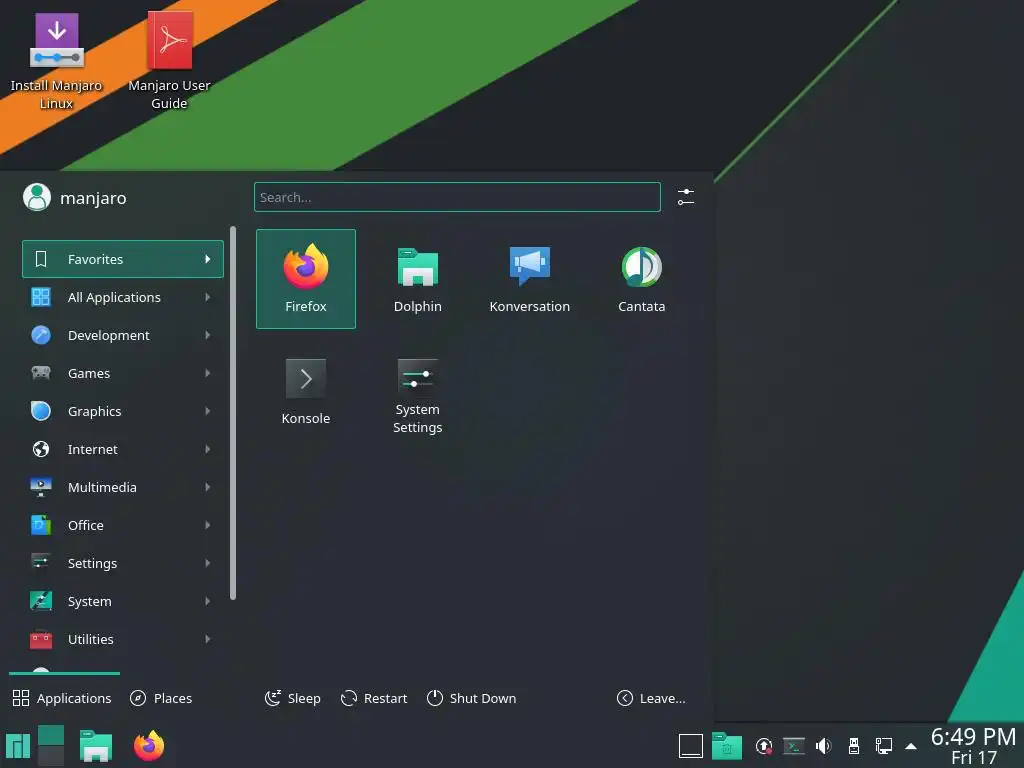The height and width of the screenshot is (768, 1024).
Task: Click the category list scrollbar
Action: 233,413
